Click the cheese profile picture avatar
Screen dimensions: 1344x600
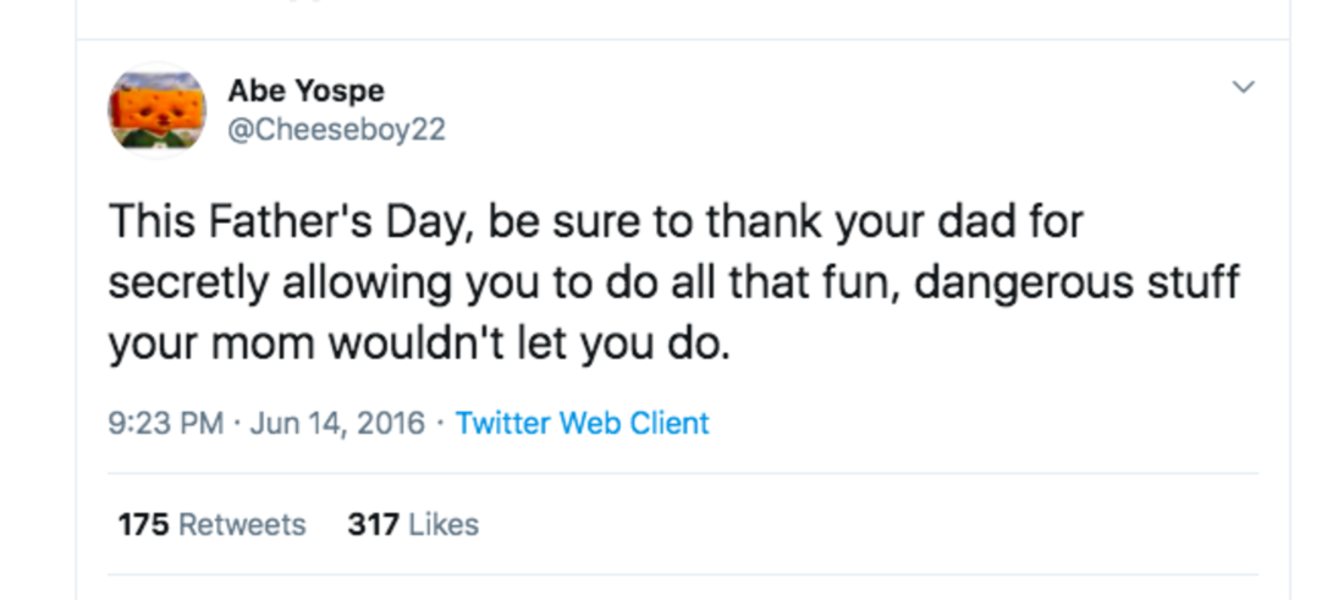pyautogui.click(x=156, y=110)
